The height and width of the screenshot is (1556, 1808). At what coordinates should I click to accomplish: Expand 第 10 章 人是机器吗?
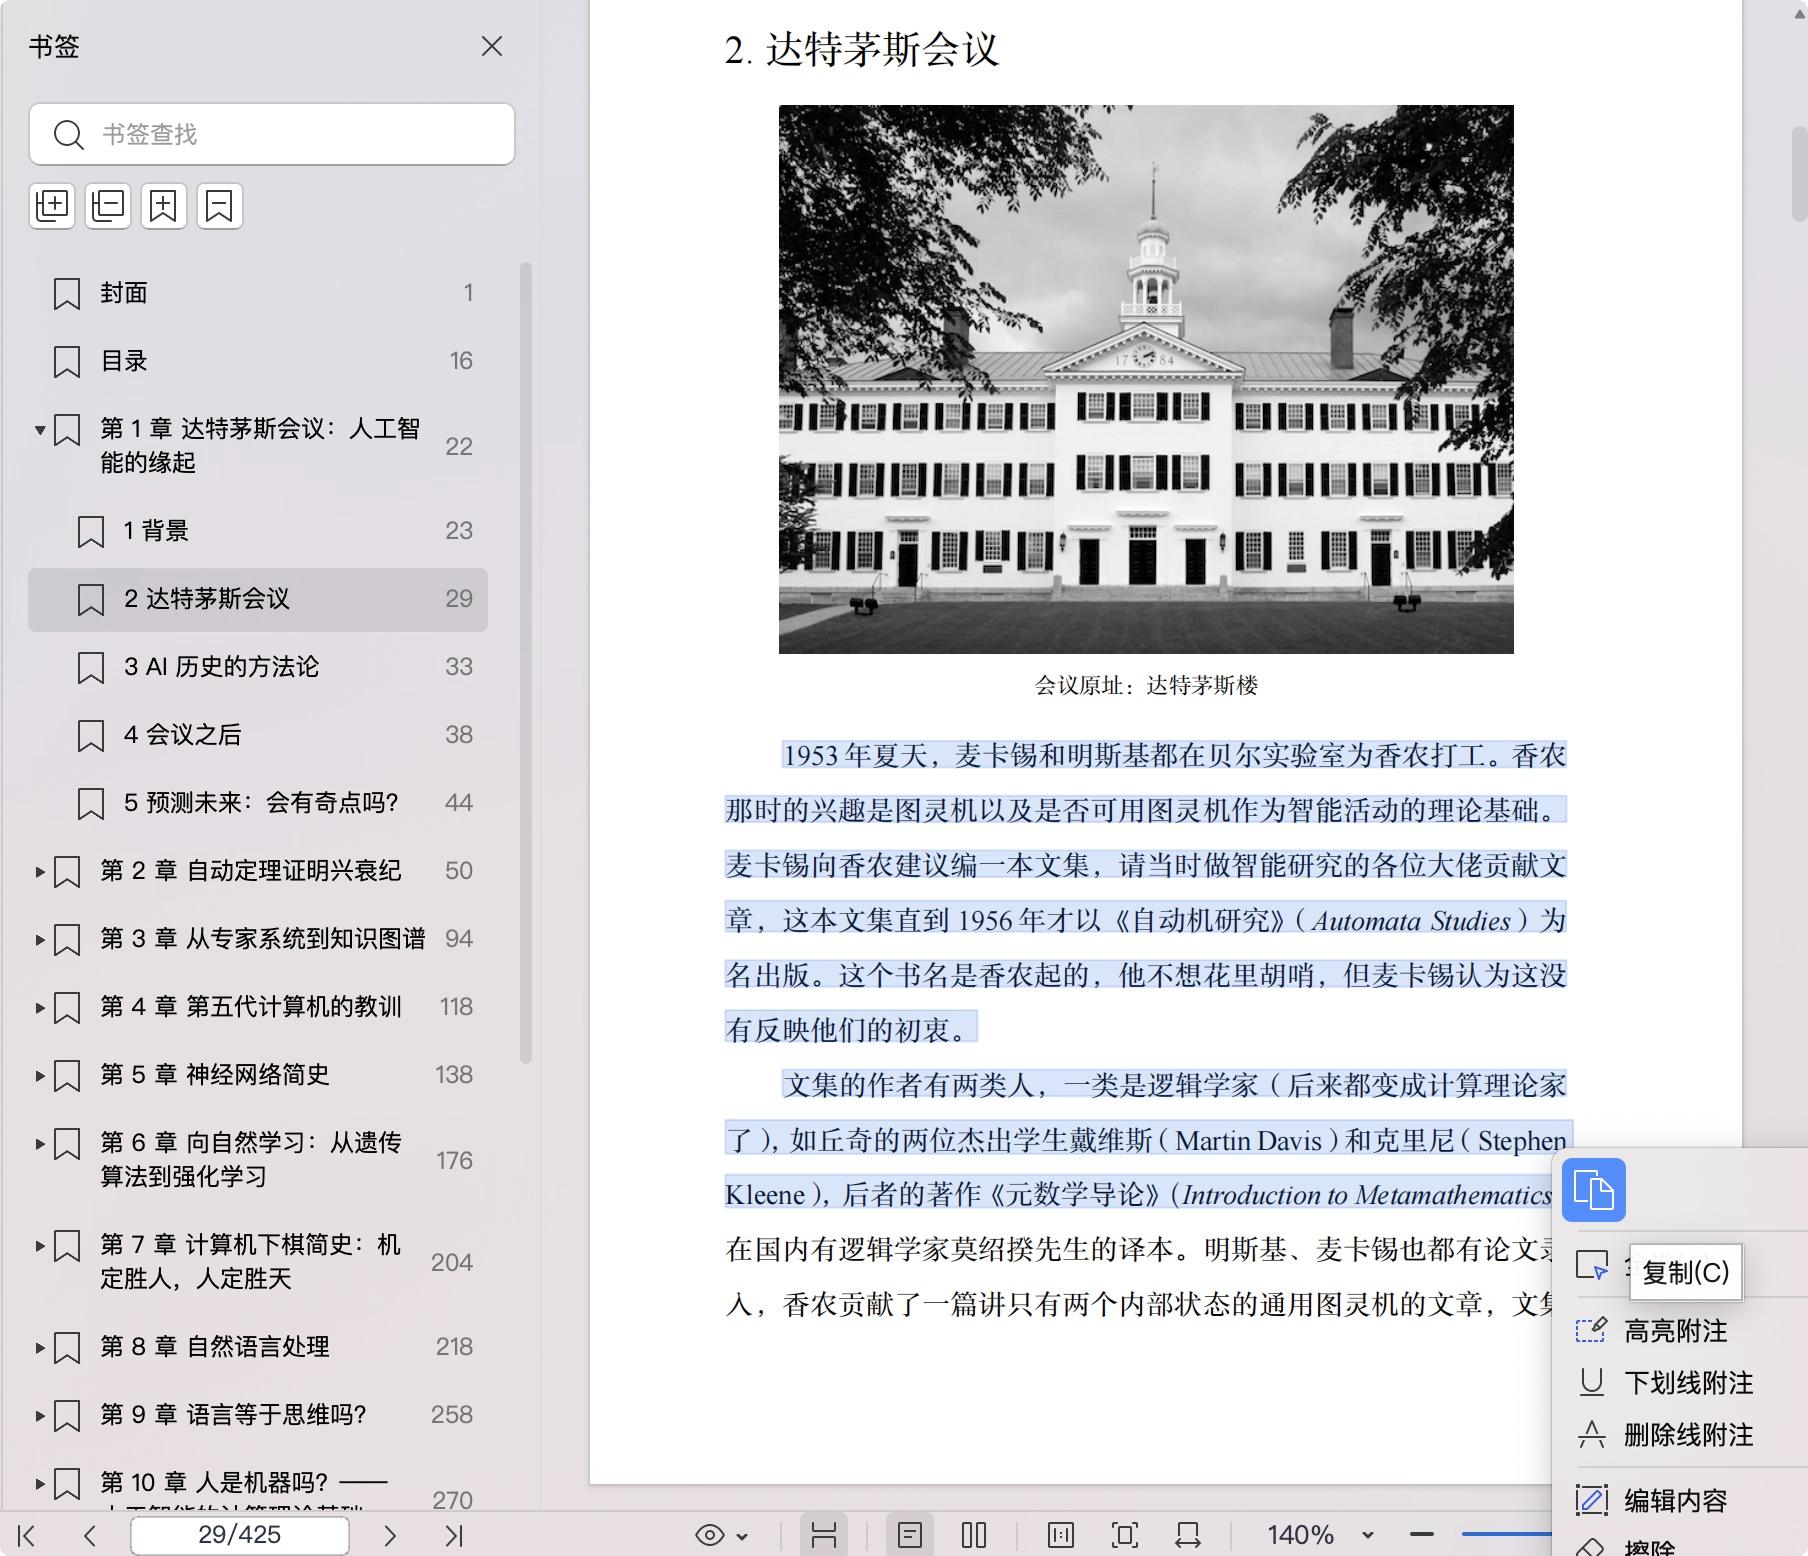point(40,1483)
